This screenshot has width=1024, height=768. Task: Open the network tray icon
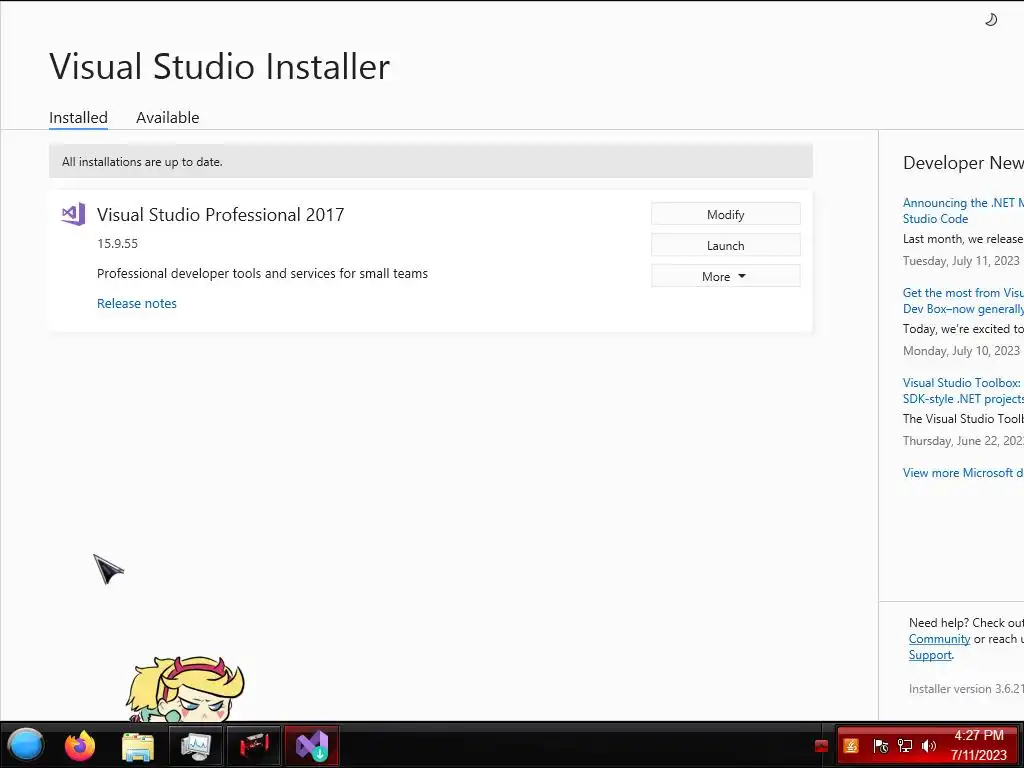click(904, 746)
